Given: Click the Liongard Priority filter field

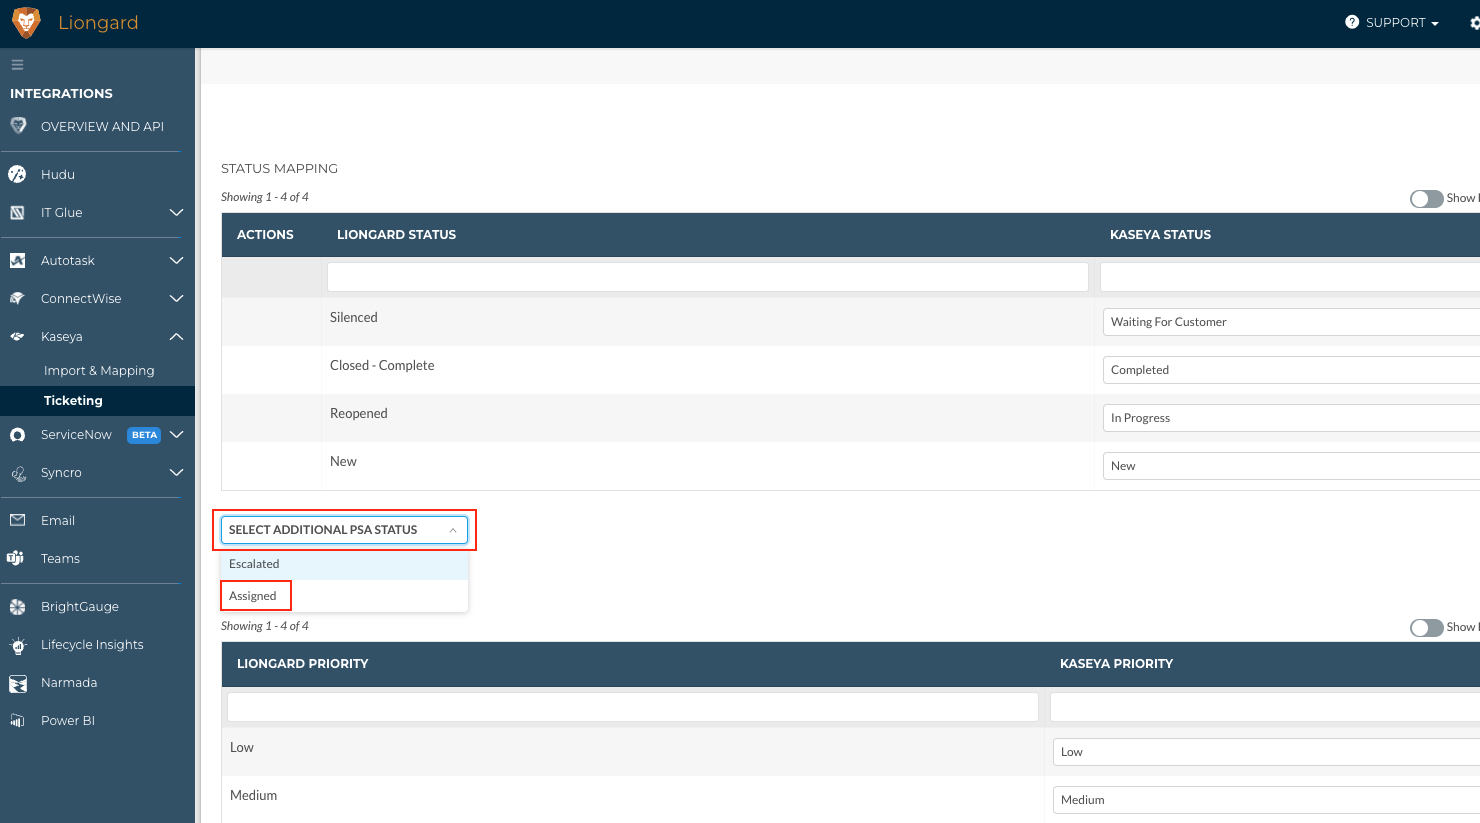Looking at the screenshot, I should 633,706.
